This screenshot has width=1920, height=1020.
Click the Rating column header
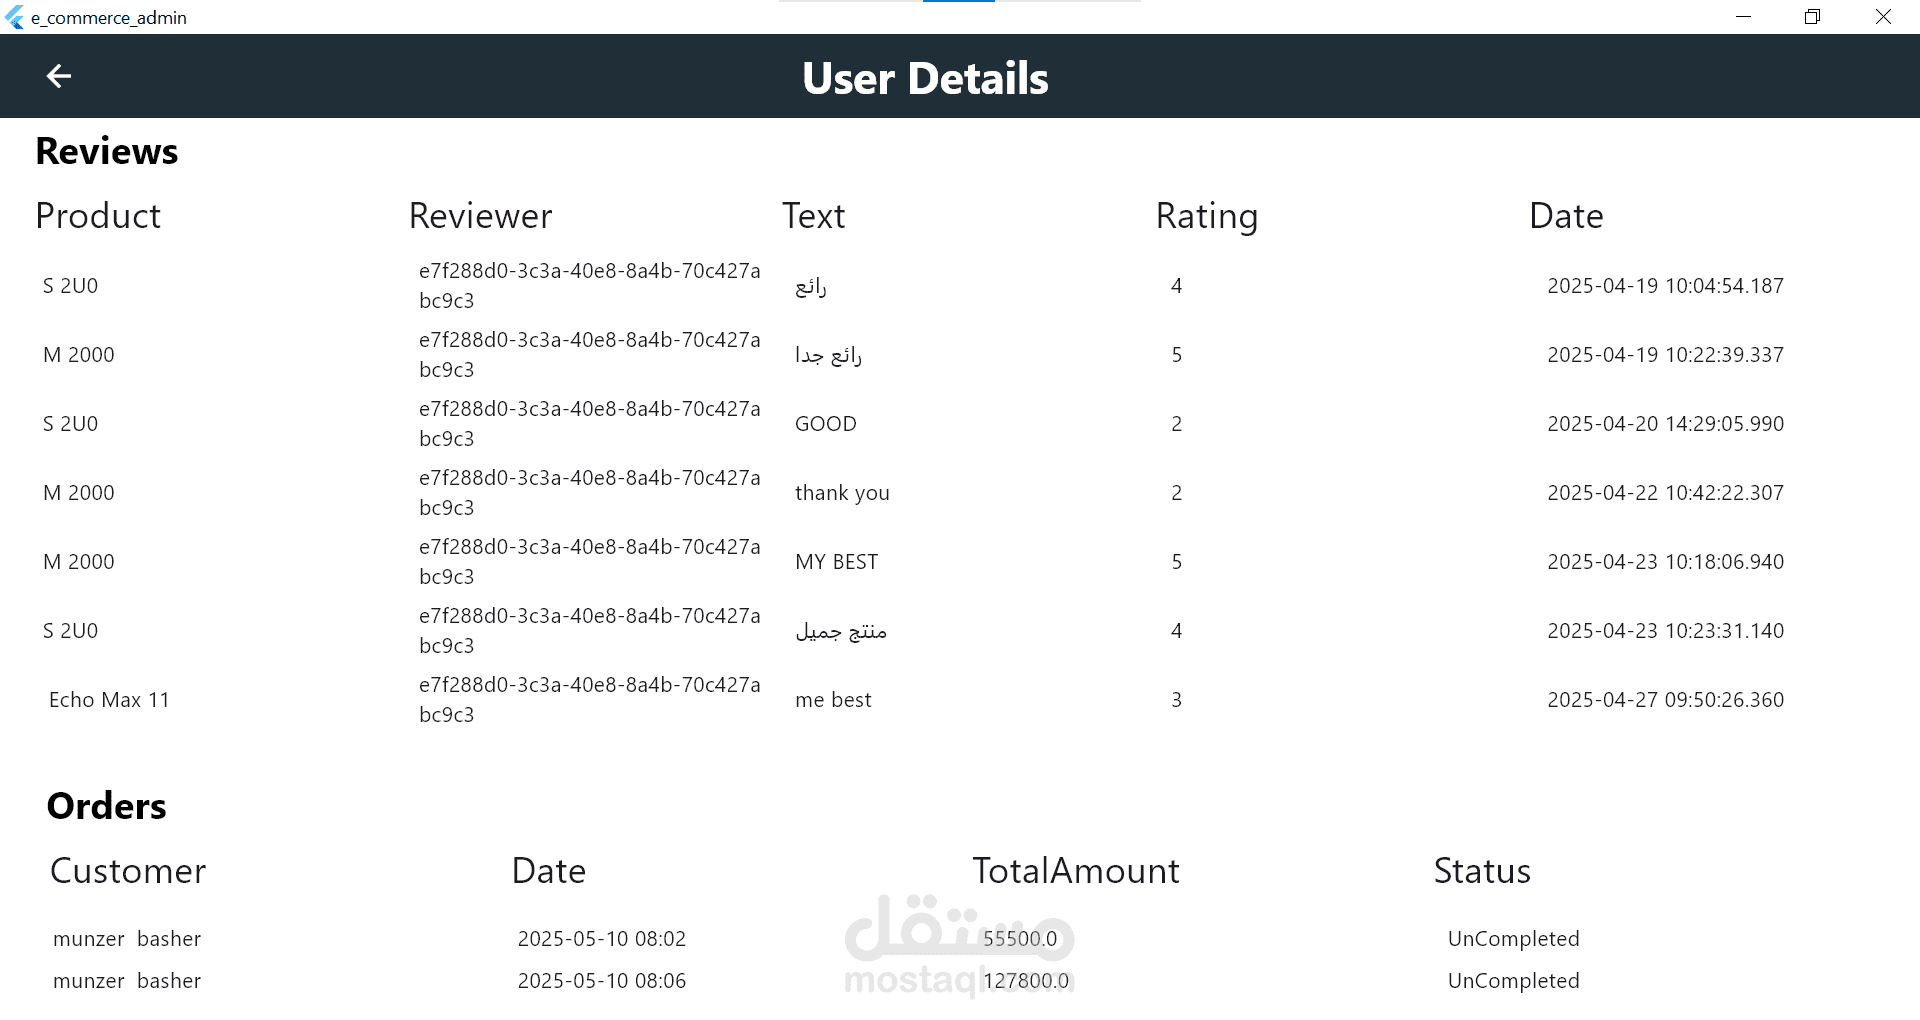(x=1206, y=216)
